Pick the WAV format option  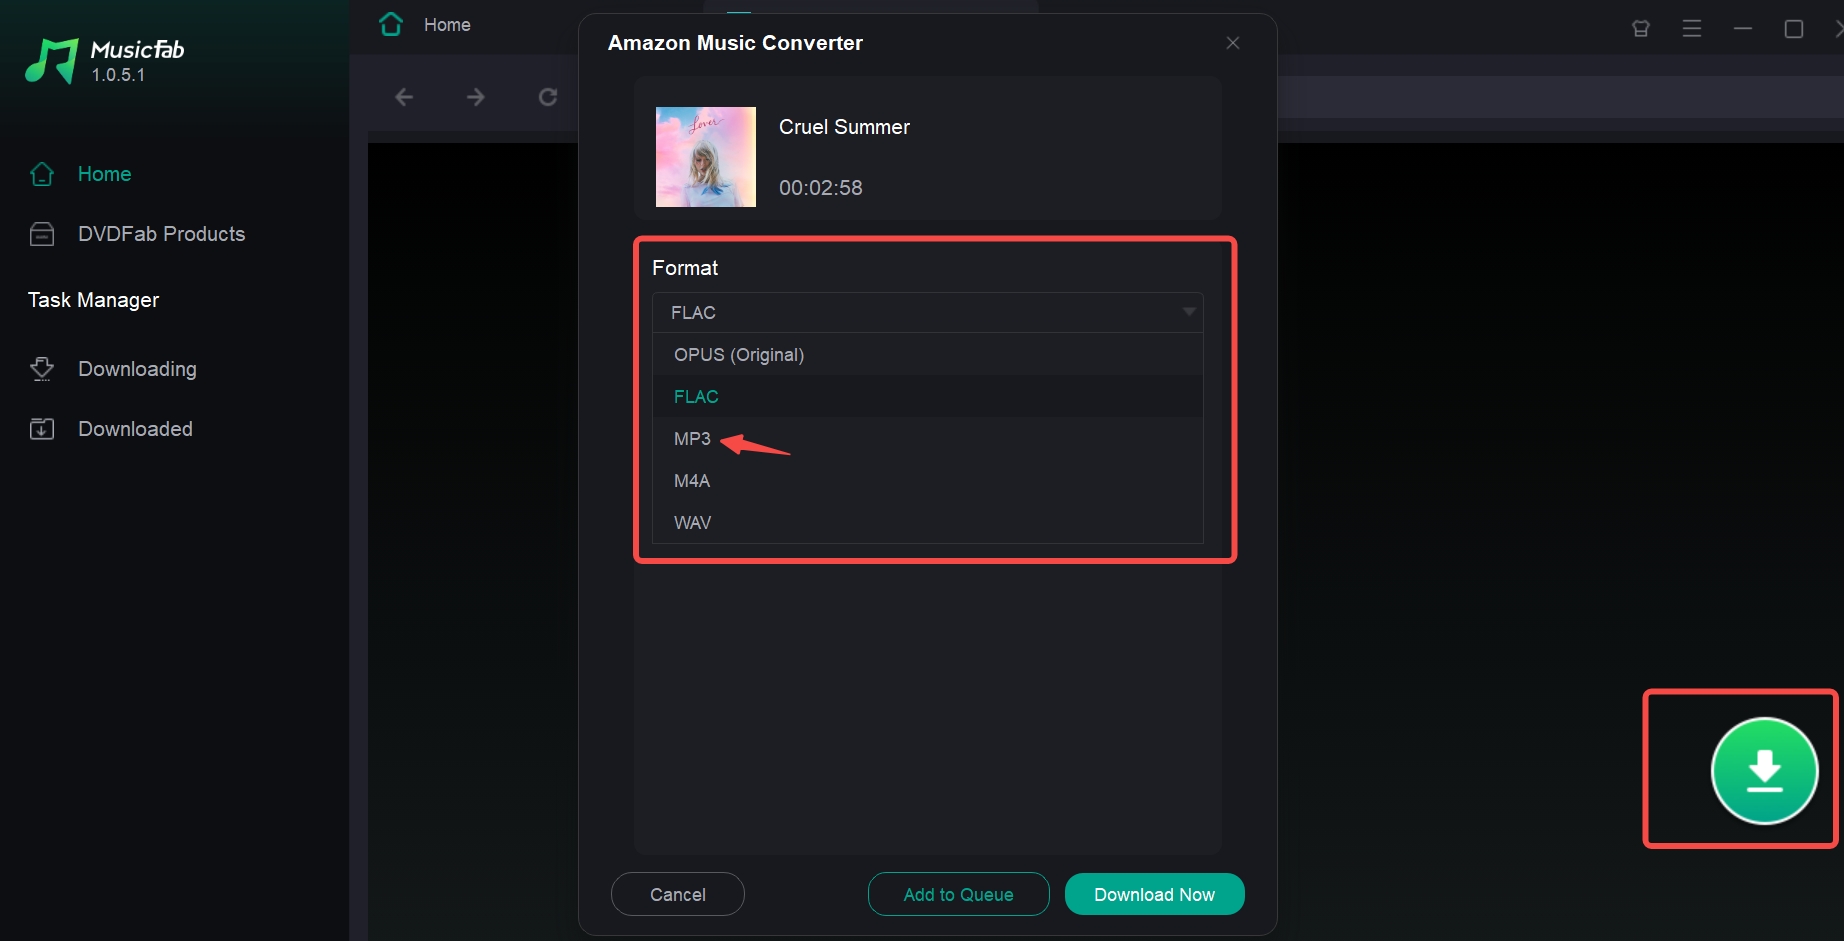coord(692,523)
